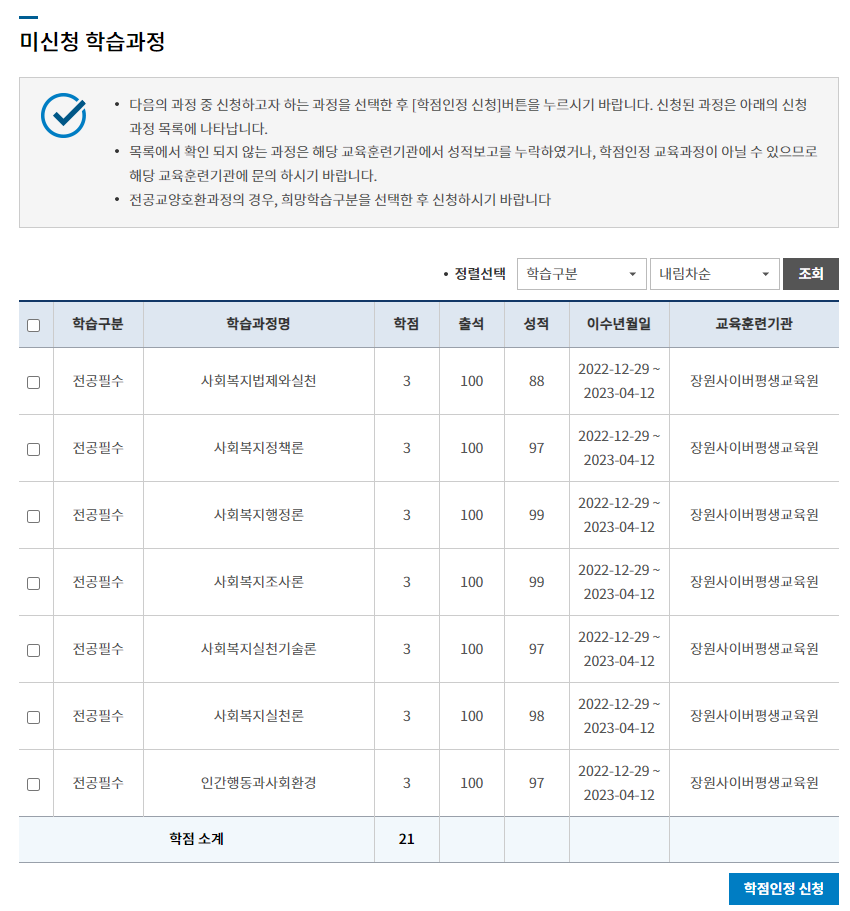The width and height of the screenshot is (850, 911).
Task: Click the blue checkmark notice icon
Action: click(x=63, y=115)
